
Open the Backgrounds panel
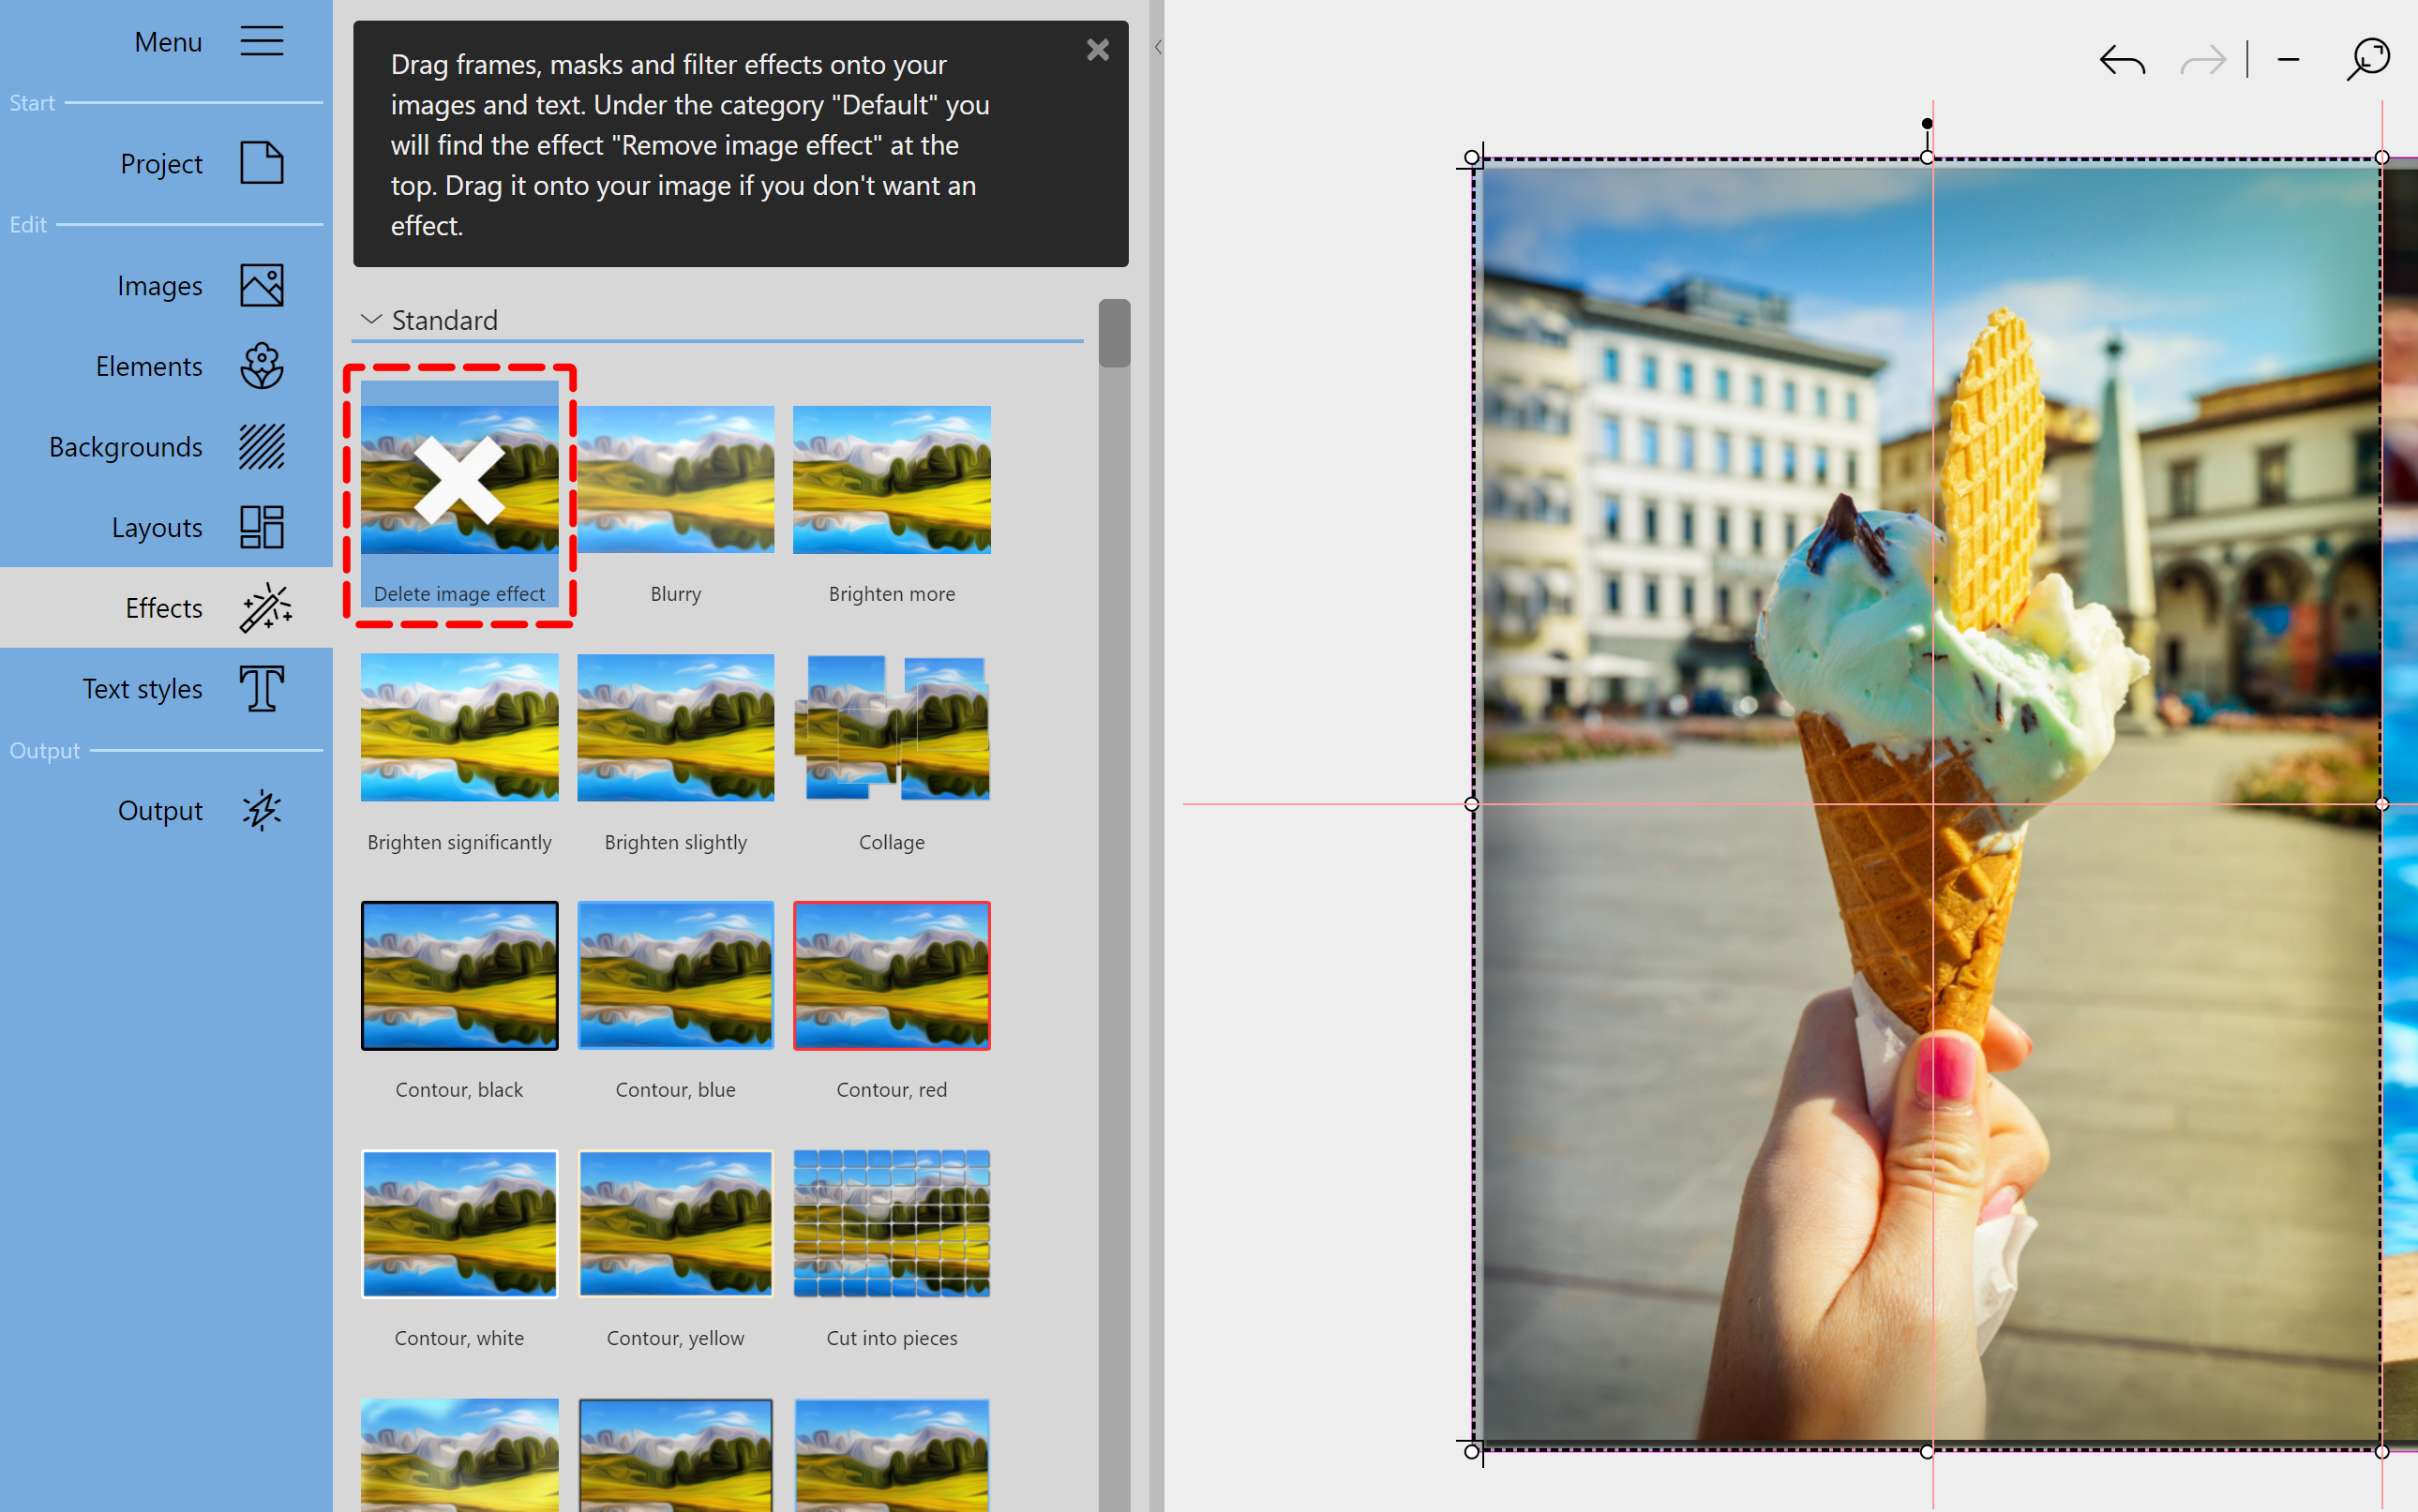click(126, 447)
